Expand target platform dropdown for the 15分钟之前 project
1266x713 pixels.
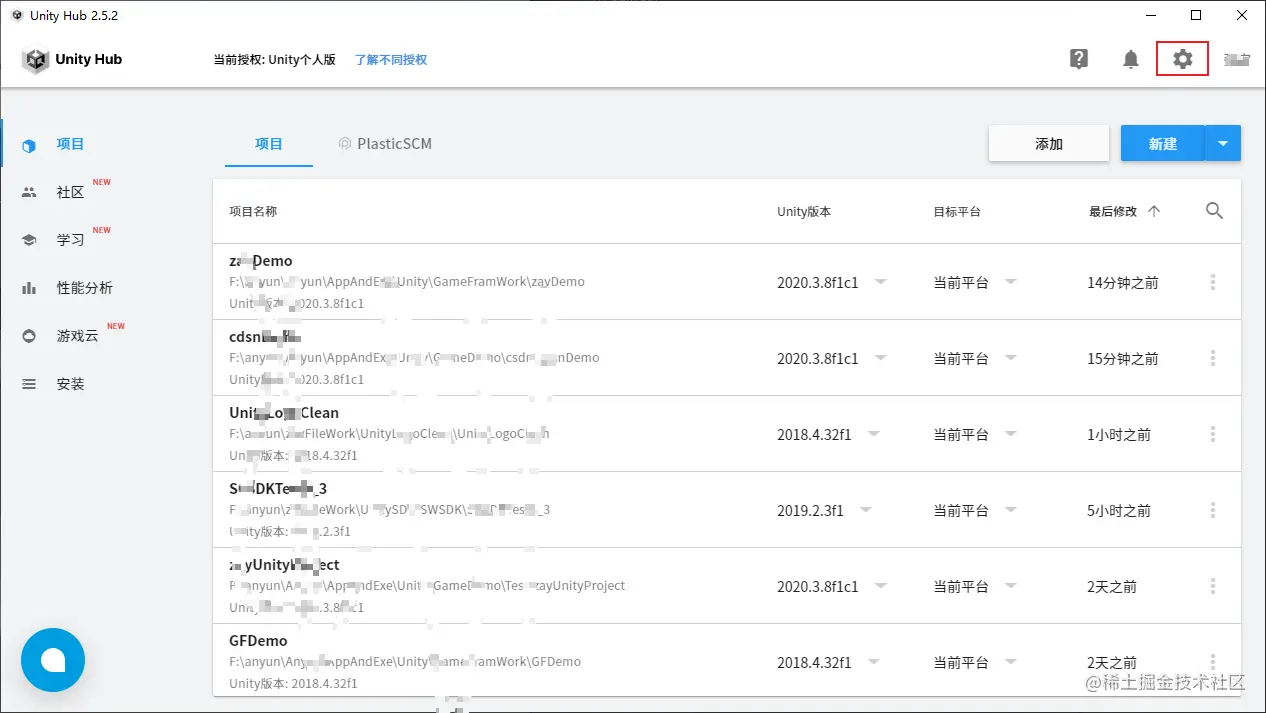[1010, 357]
